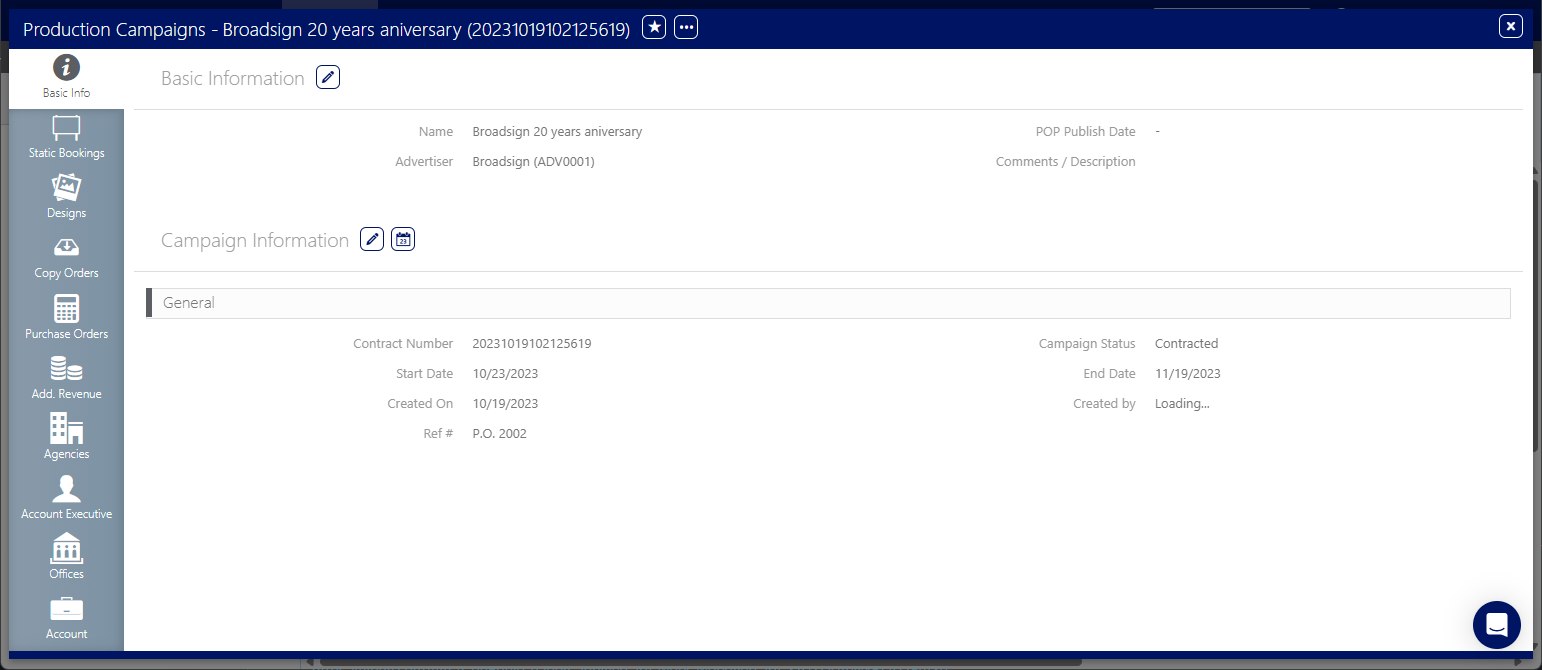Click the Comments / Description label
The image size is (1542, 670).
pos(1066,162)
